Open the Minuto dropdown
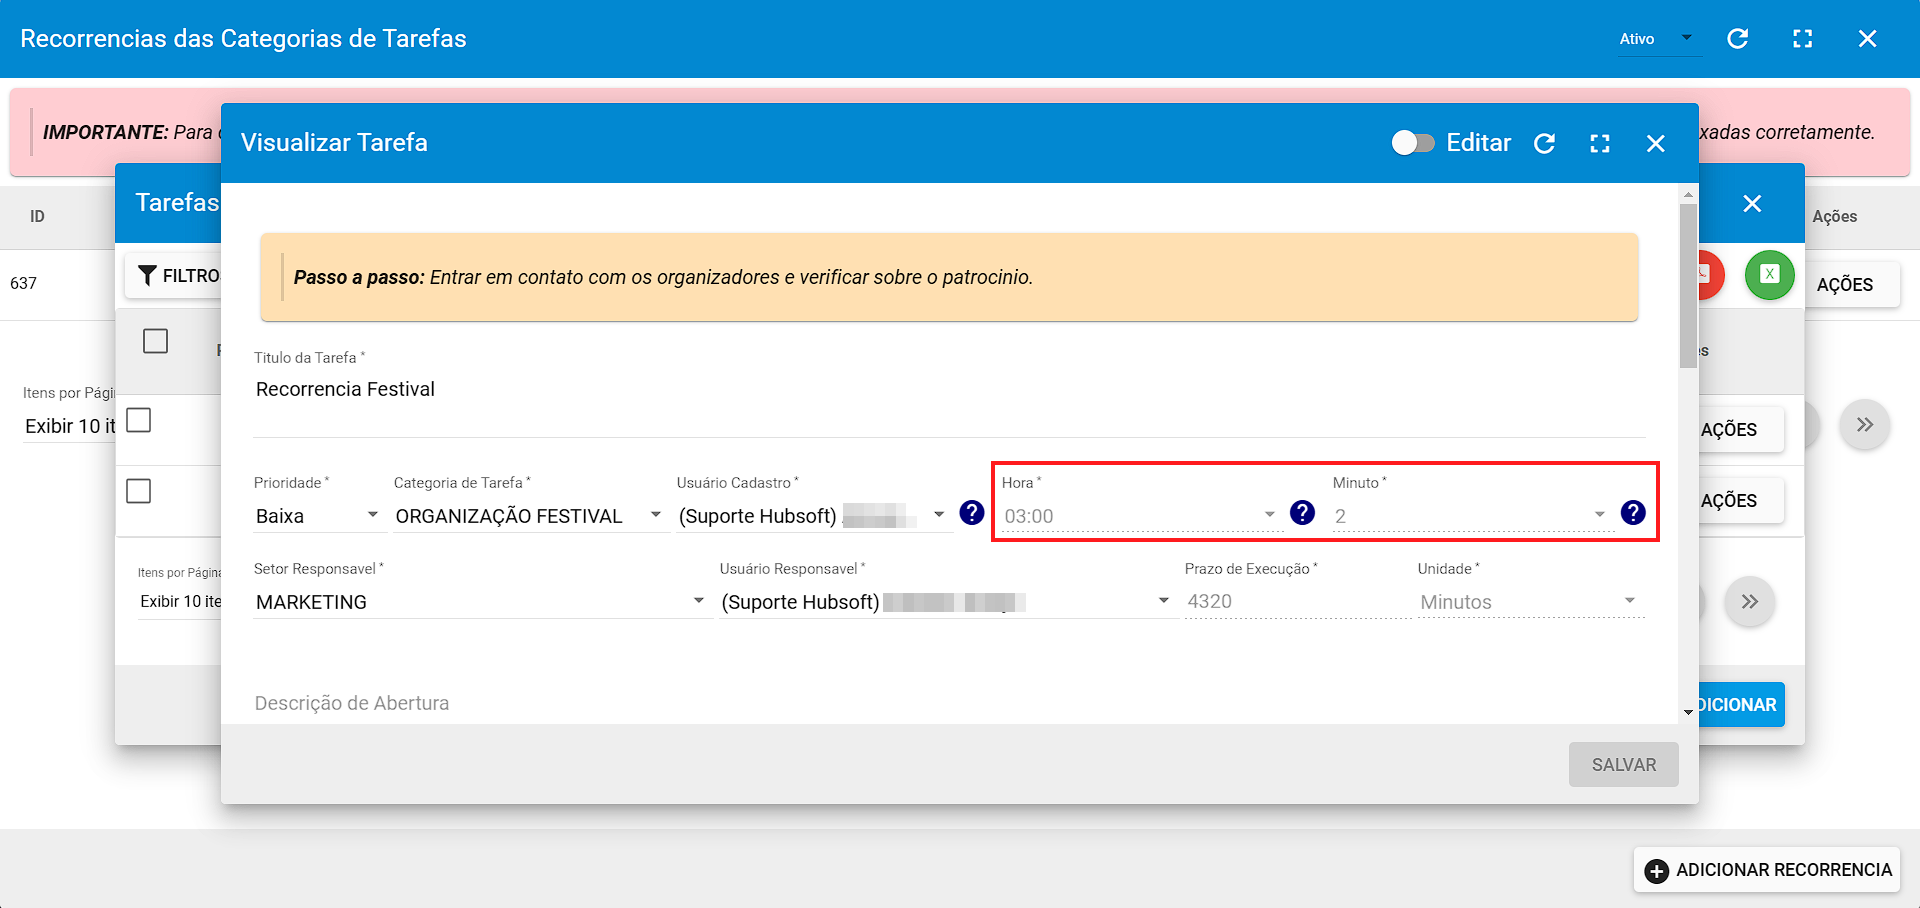Viewport: 1920px width, 908px height. click(x=1471, y=516)
